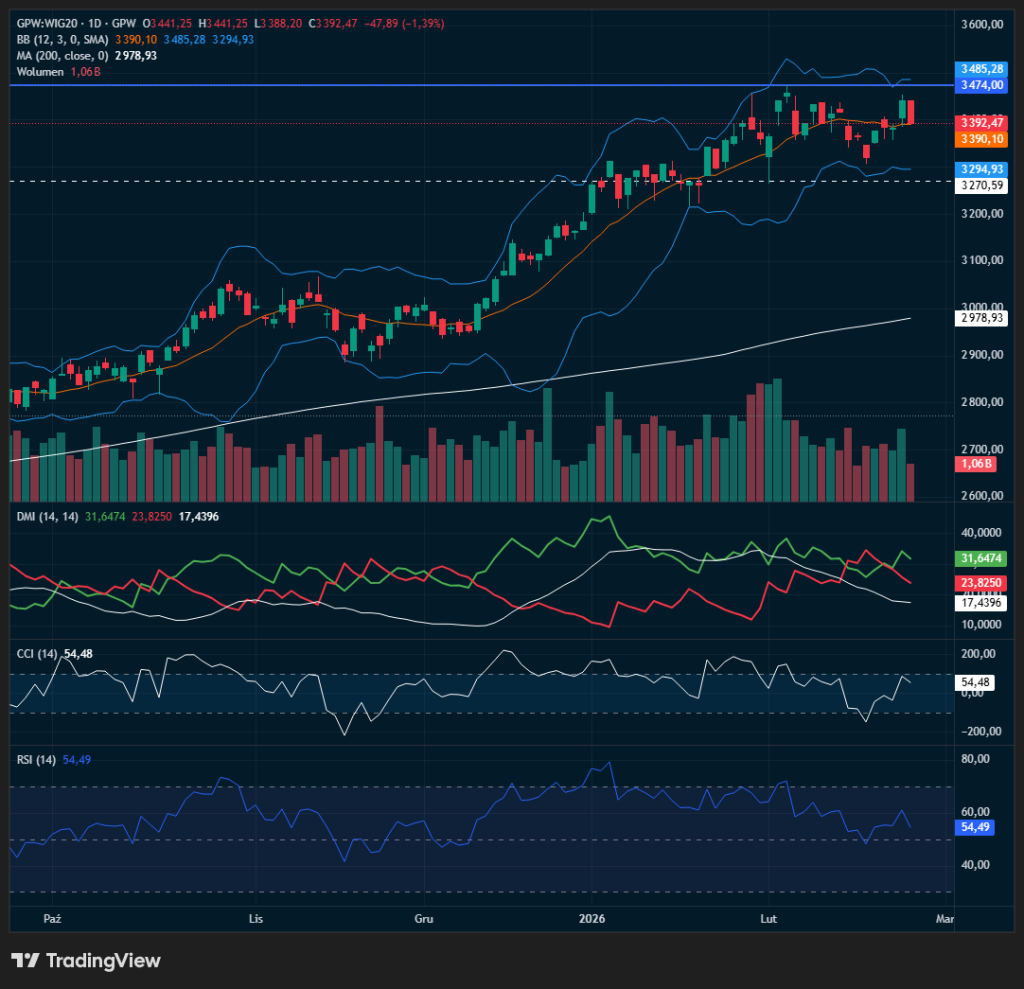
Task: Click the Wolumen indicator label
Action: (x=41, y=72)
